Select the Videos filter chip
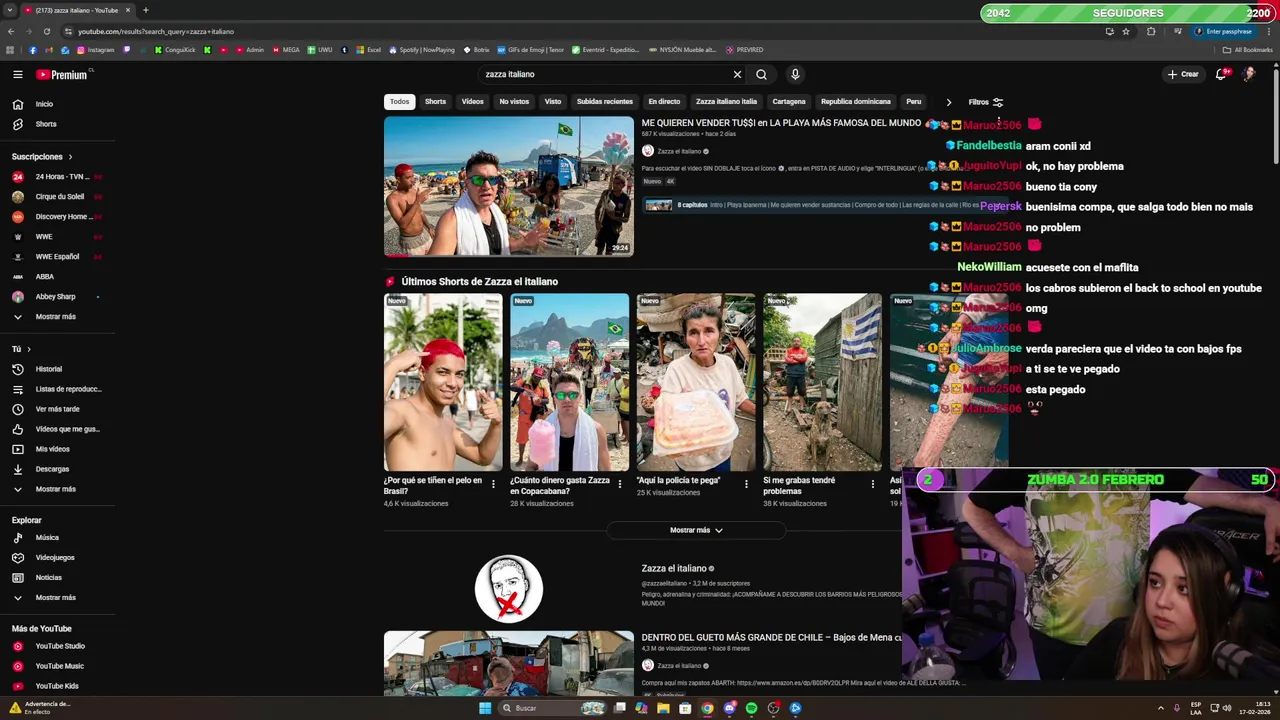The height and width of the screenshot is (720, 1280). (473, 102)
